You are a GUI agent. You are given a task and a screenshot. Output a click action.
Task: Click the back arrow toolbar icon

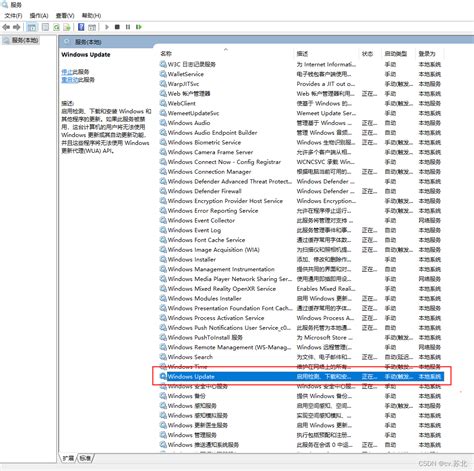[6, 27]
